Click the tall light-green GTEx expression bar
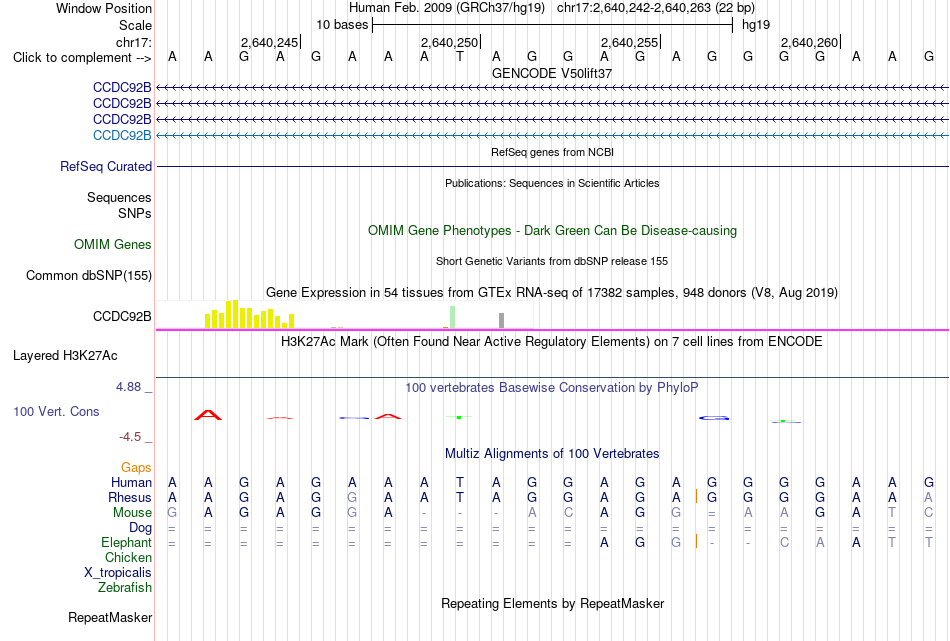Viewport: 950px width, 641px height. (x=453, y=317)
